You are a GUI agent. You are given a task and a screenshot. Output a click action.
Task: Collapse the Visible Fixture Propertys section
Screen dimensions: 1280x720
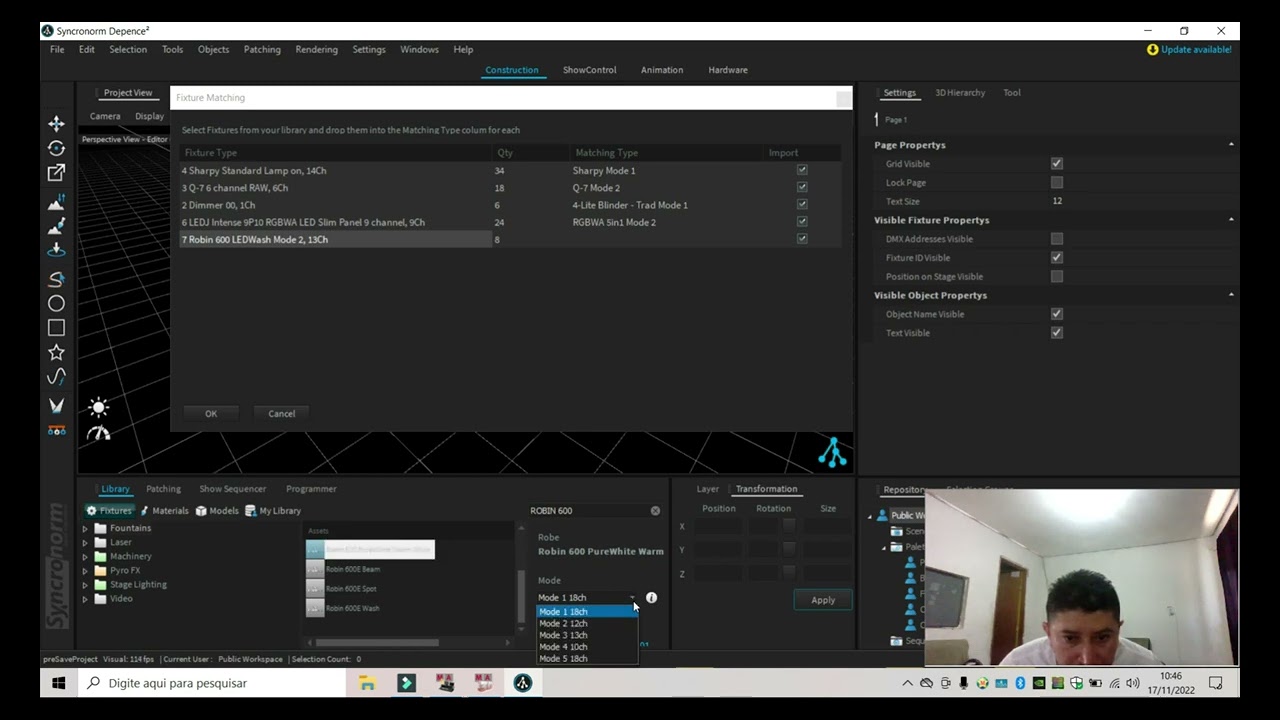pos(1231,219)
